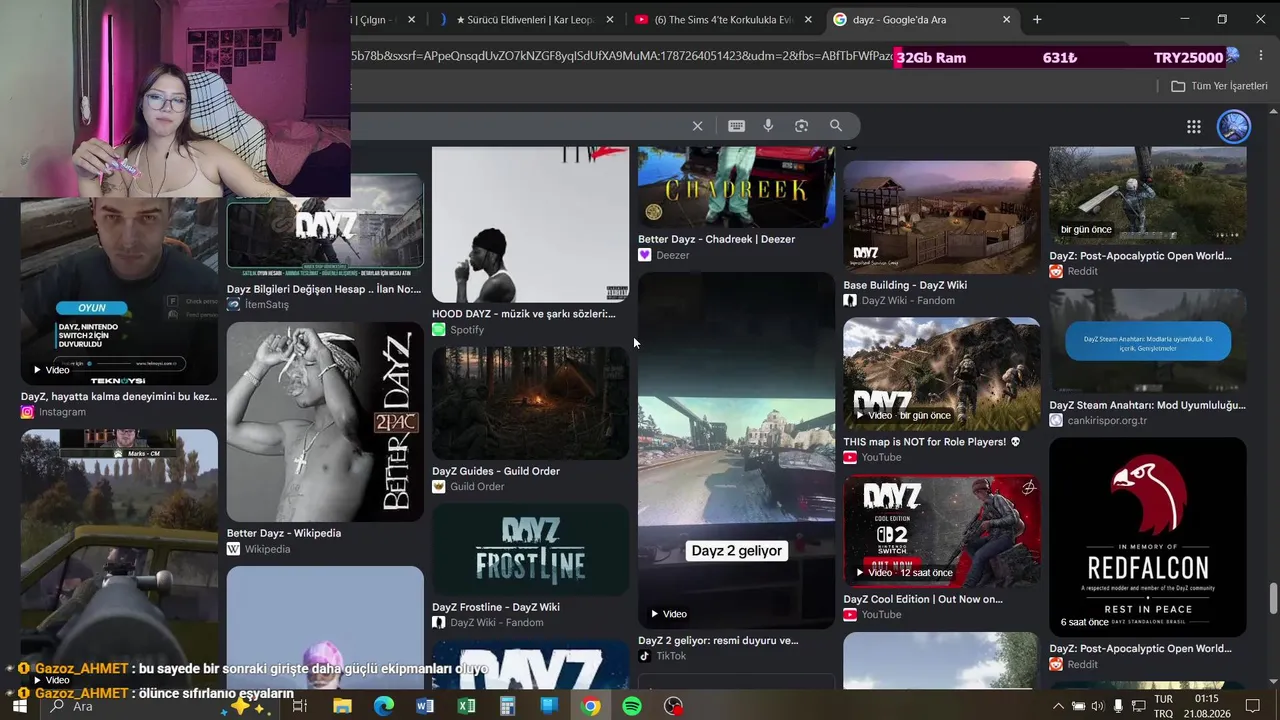This screenshot has width=1280, height=720.
Task: Search by image with Google Lens
Action: (x=801, y=126)
